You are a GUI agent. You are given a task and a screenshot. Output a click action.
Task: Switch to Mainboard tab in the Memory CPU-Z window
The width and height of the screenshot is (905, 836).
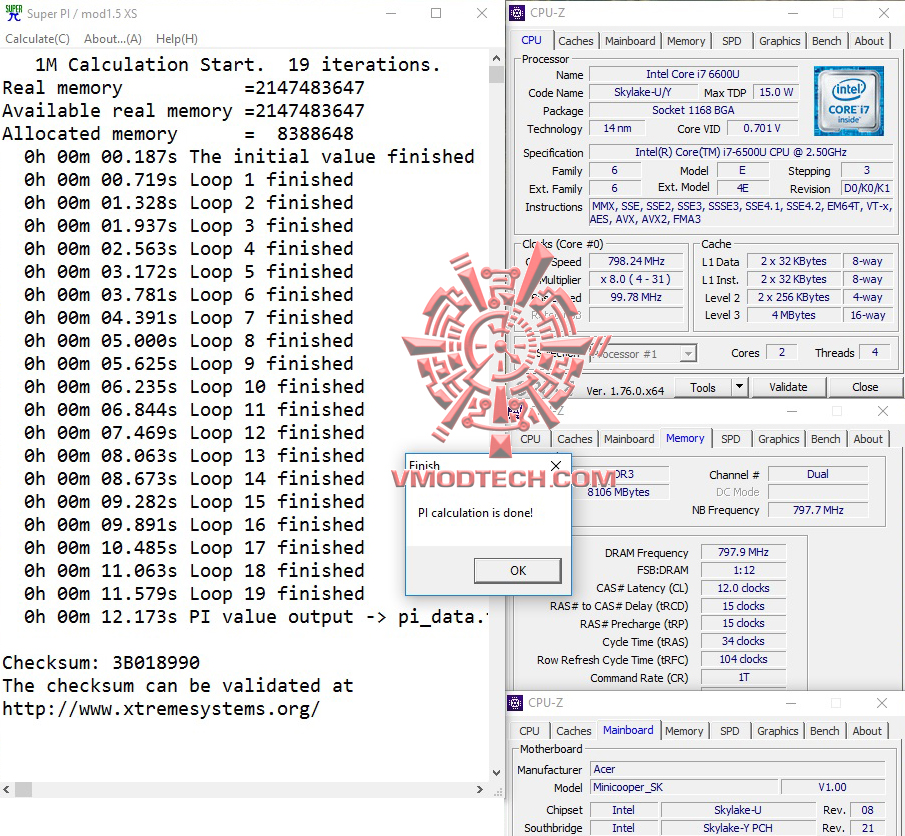(629, 439)
